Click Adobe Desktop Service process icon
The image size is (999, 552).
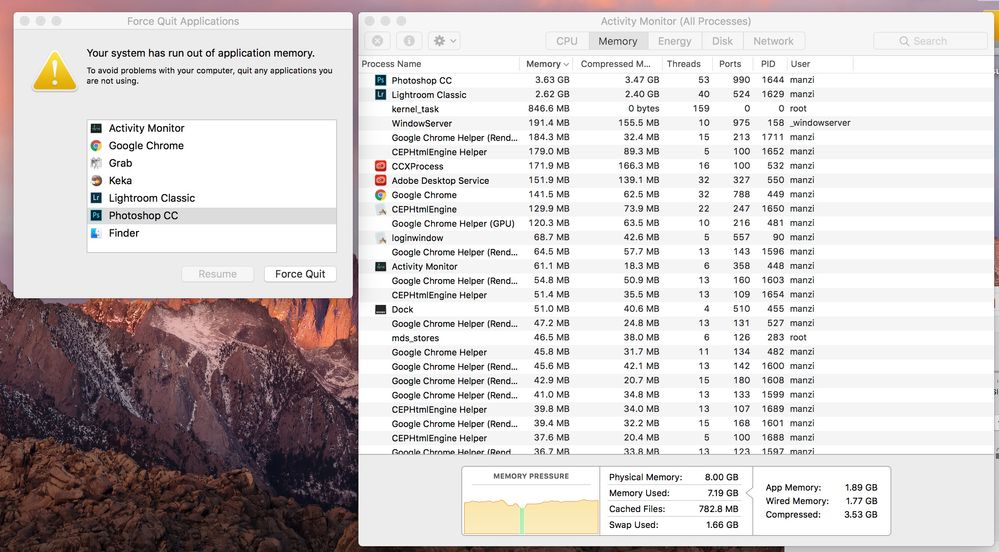pos(380,180)
